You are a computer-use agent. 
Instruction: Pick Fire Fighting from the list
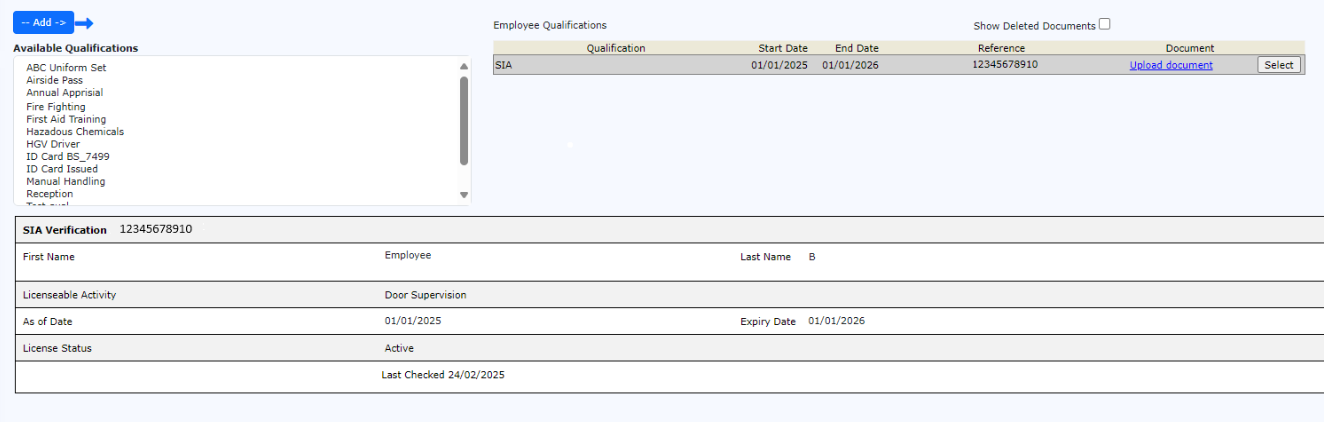tap(56, 107)
